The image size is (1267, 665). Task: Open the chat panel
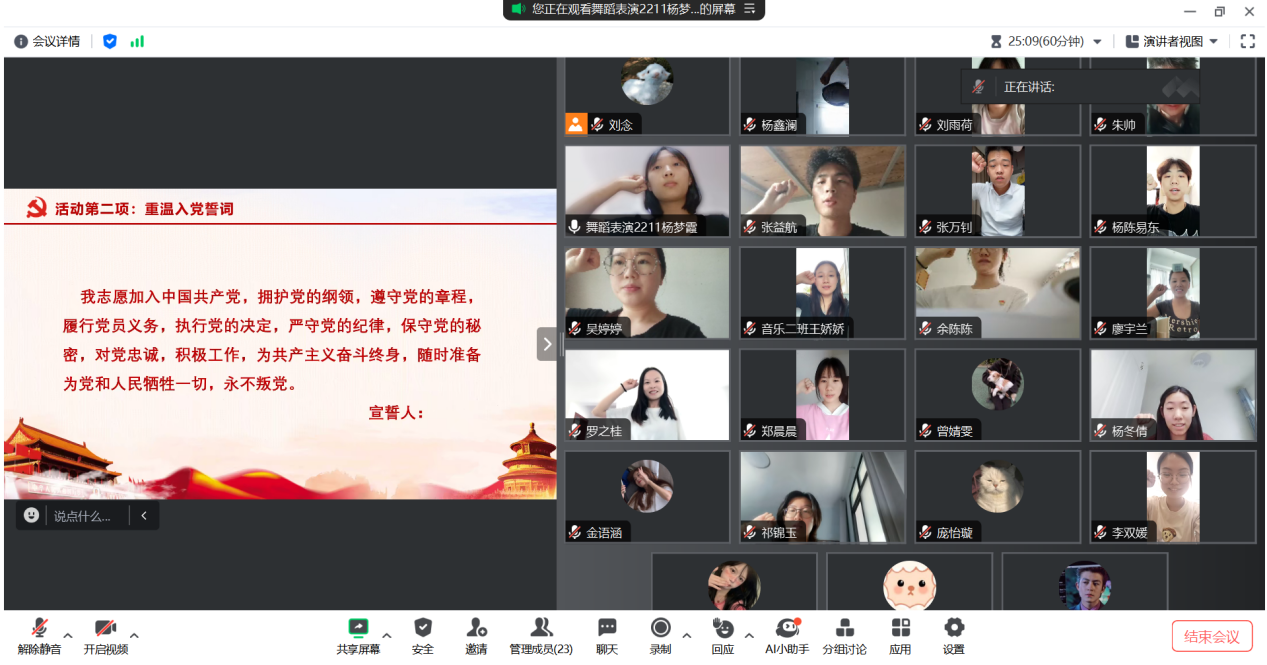[x=607, y=634]
